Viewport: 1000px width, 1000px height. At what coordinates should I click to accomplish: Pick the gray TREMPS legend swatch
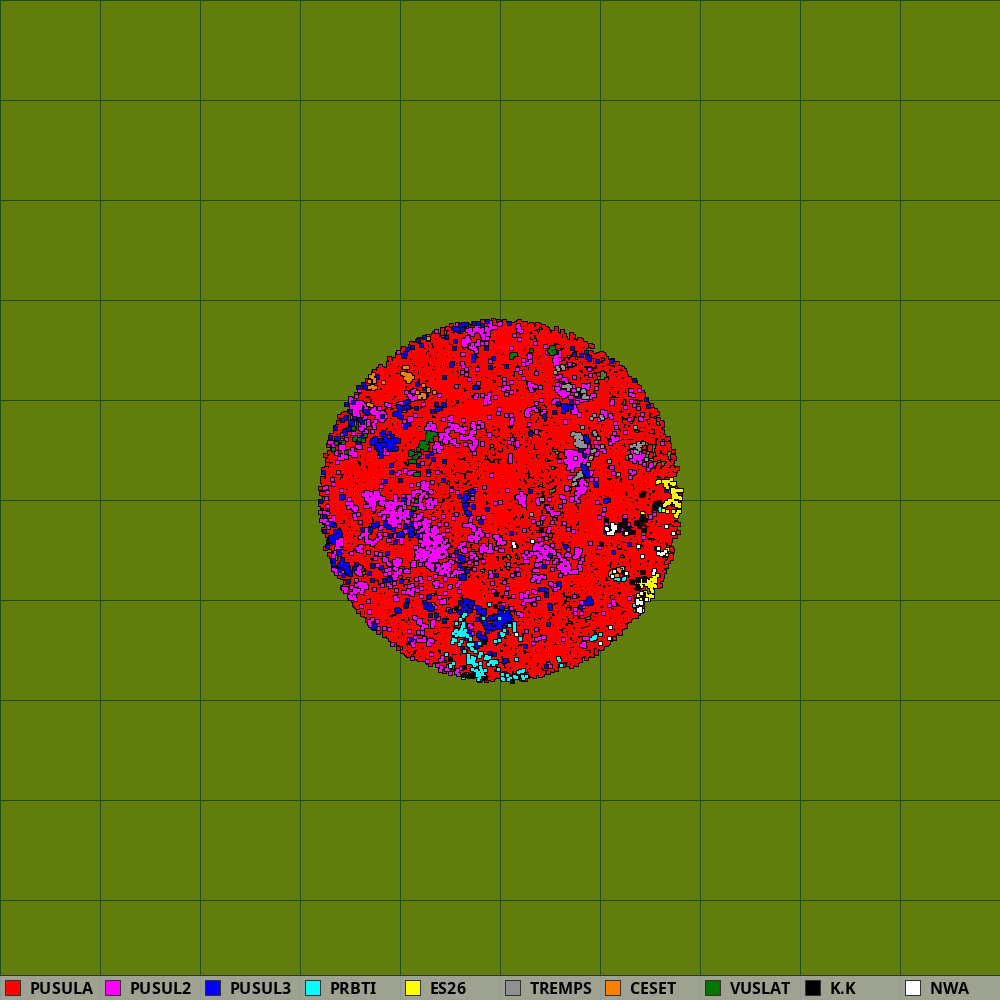tap(513, 988)
